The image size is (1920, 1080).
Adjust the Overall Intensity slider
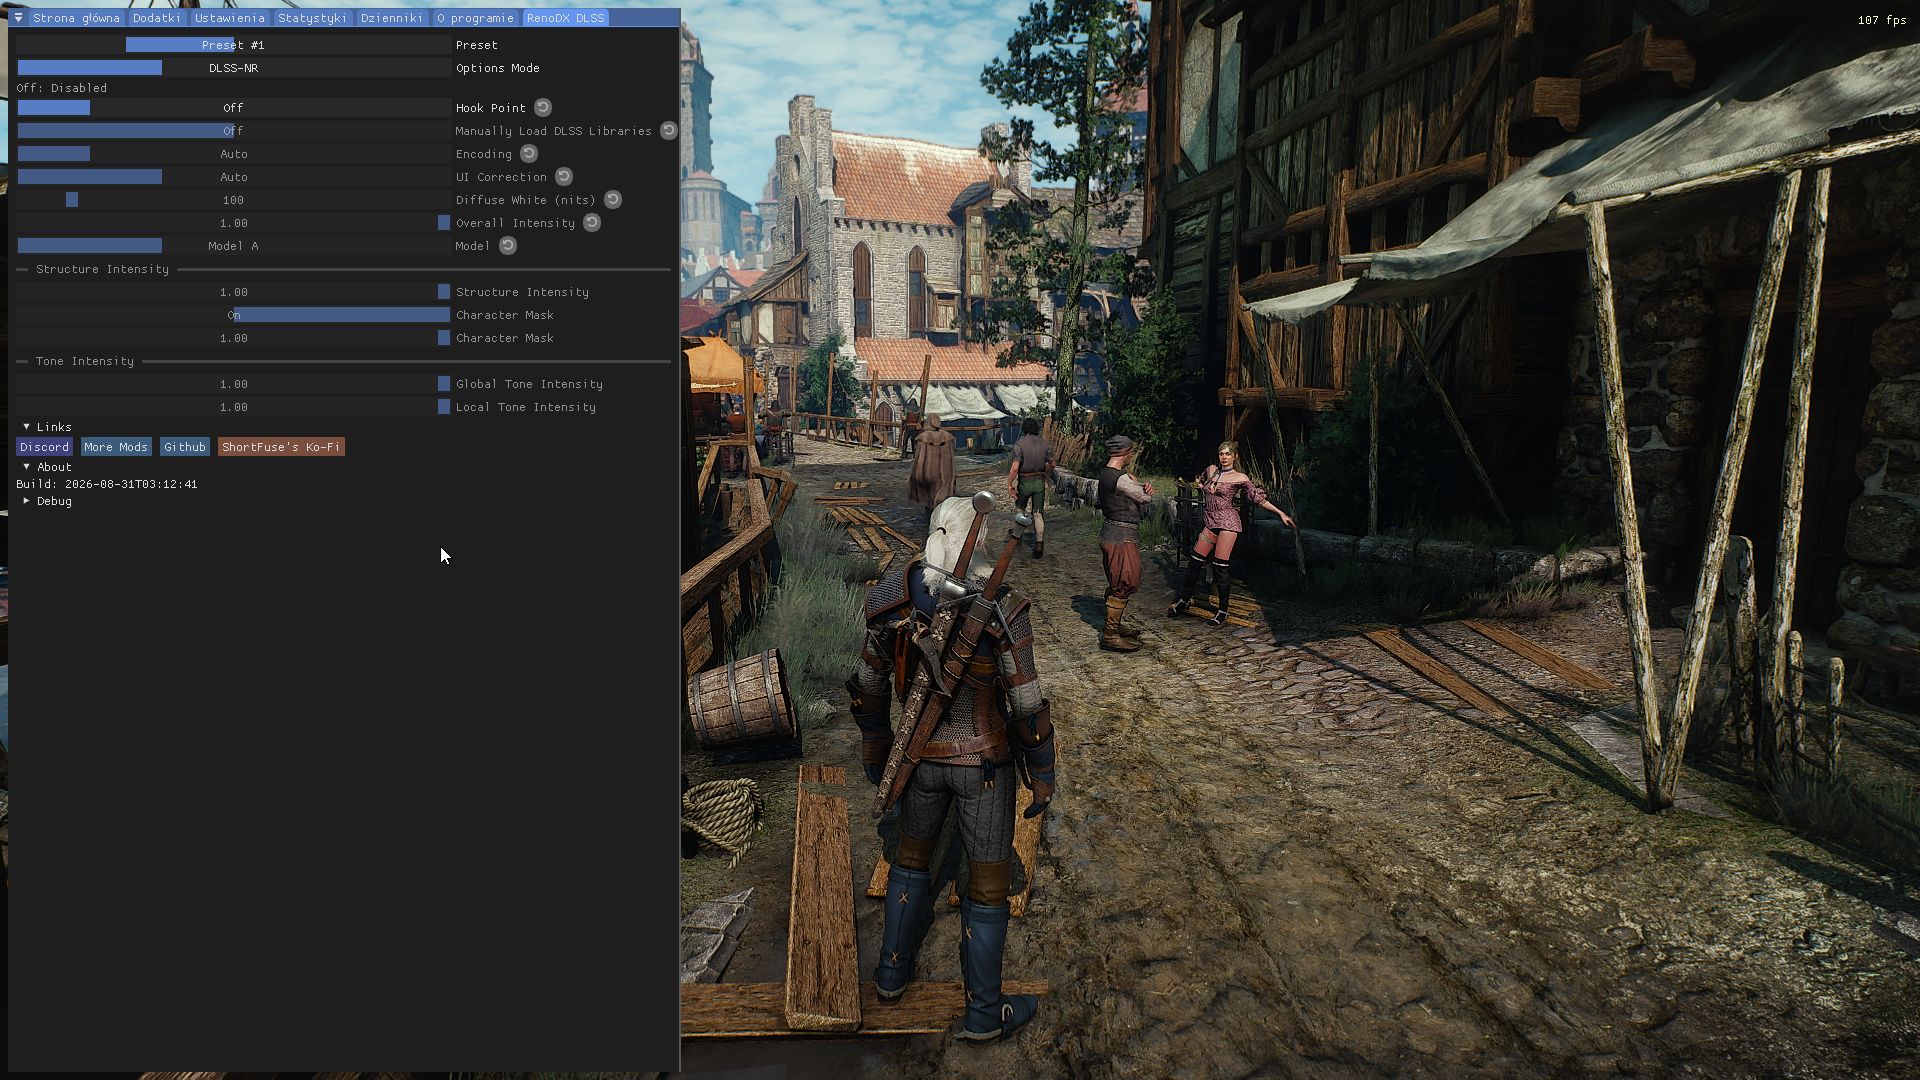(x=233, y=223)
